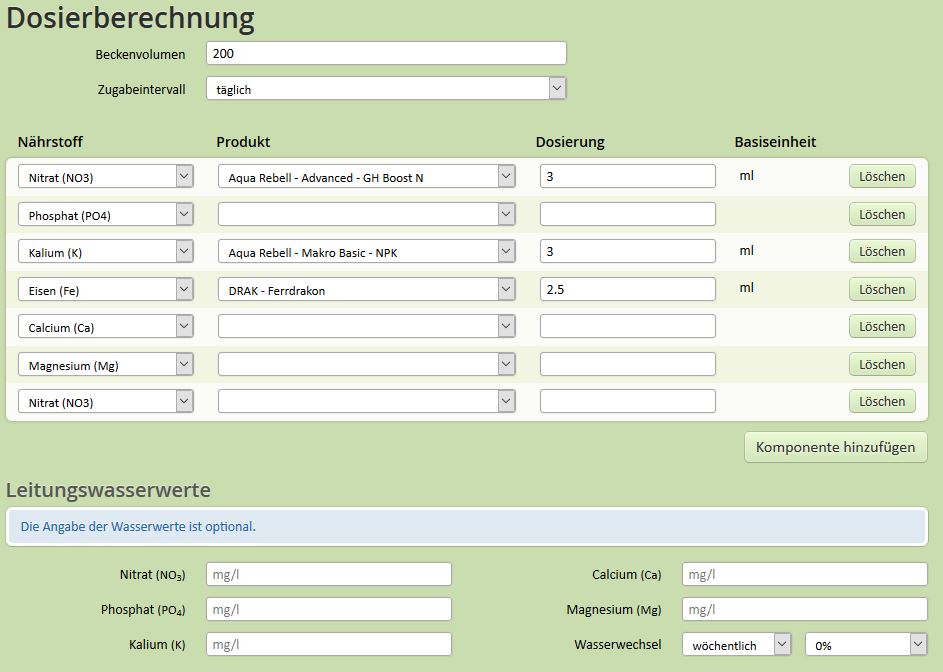The width and height of the screenshot is (943, 672).
Task: Remove the last Nitrat (NO3) row
Action: pyautogui.click(x=882, y=401)
